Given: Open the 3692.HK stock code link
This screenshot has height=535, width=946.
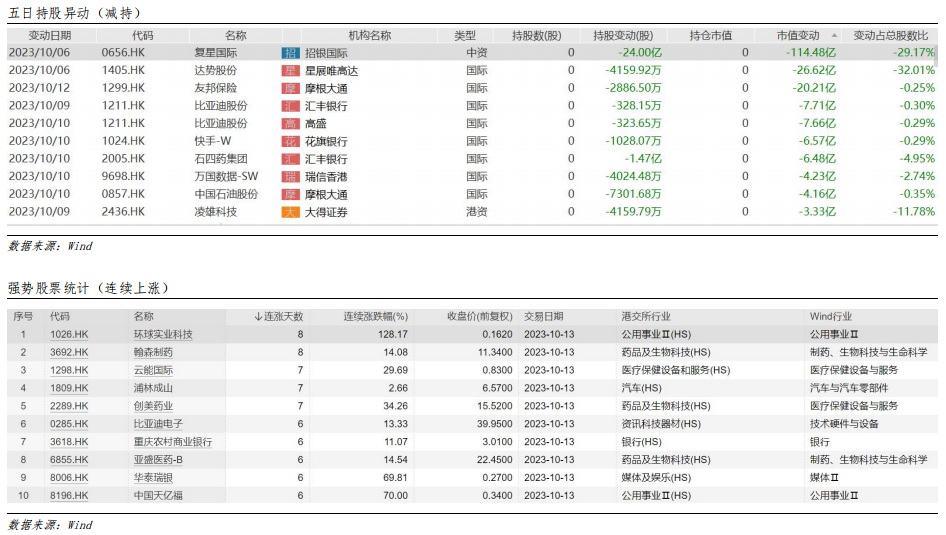Looking at the screenshot, I should [69, 352].
